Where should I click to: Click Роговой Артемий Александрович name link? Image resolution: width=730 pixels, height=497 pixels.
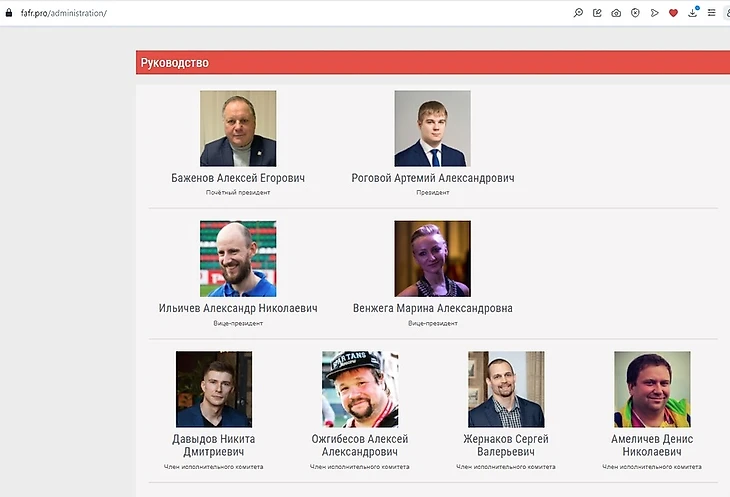coord(433,178)
